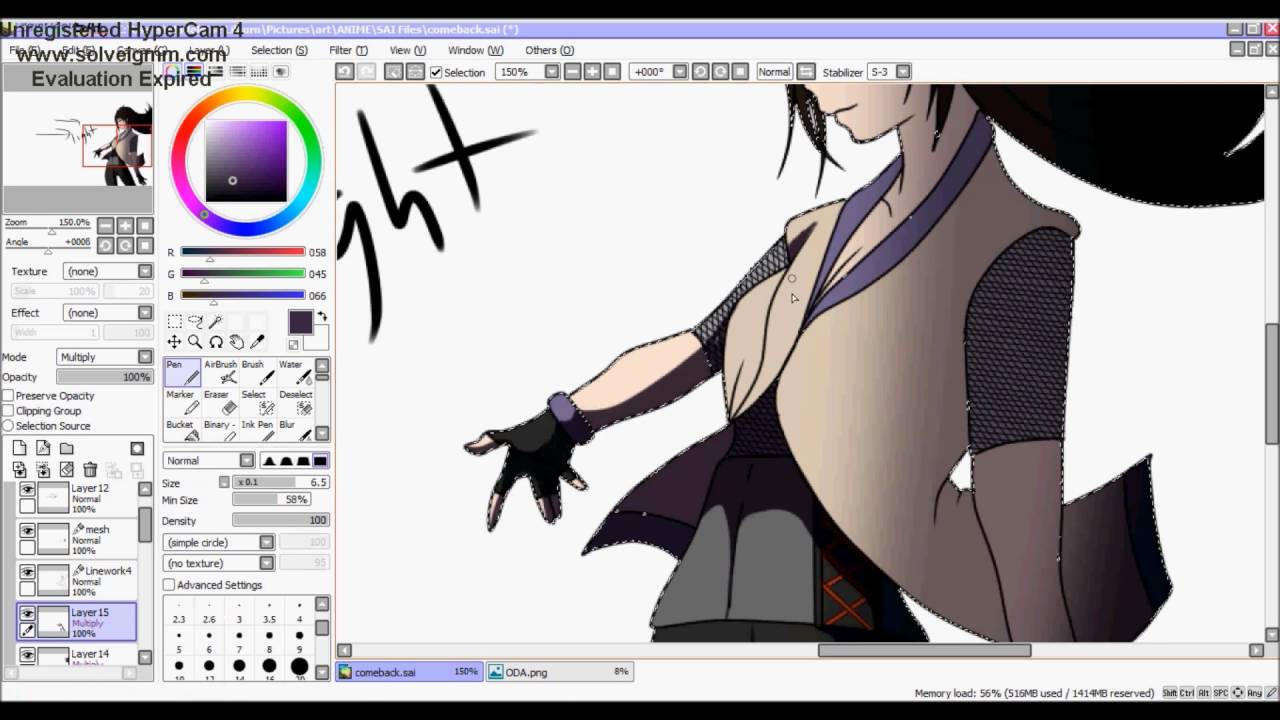The height and width of the screenshot is (720, 1280).
Task: Open the Selection menu
Action: (279, 50)
